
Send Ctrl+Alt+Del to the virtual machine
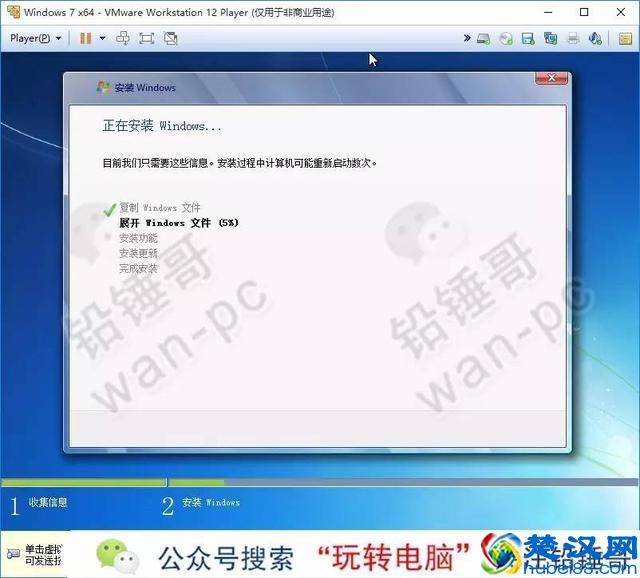(x=123, y=38)
